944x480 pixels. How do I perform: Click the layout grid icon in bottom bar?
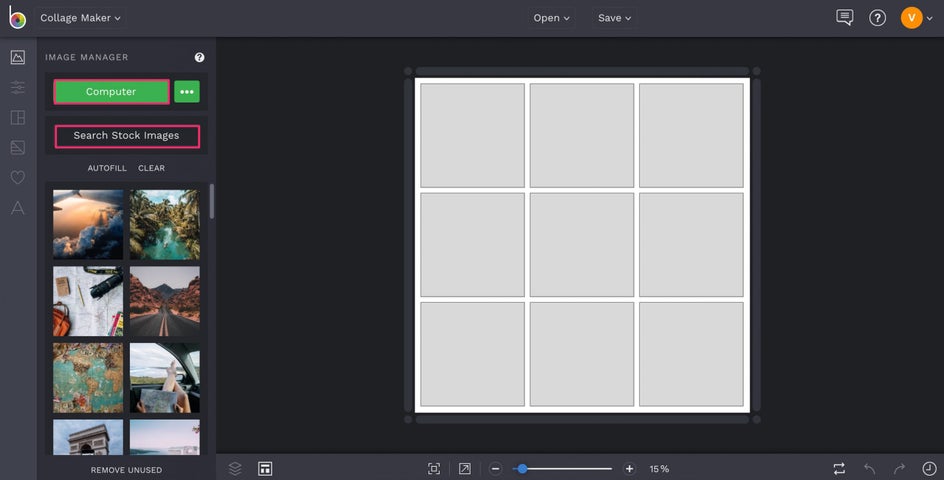click(265, 469)
